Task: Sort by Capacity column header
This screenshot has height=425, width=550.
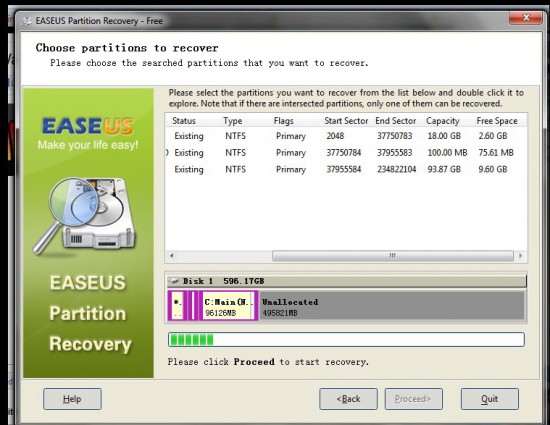Action: tap(443, 121)
